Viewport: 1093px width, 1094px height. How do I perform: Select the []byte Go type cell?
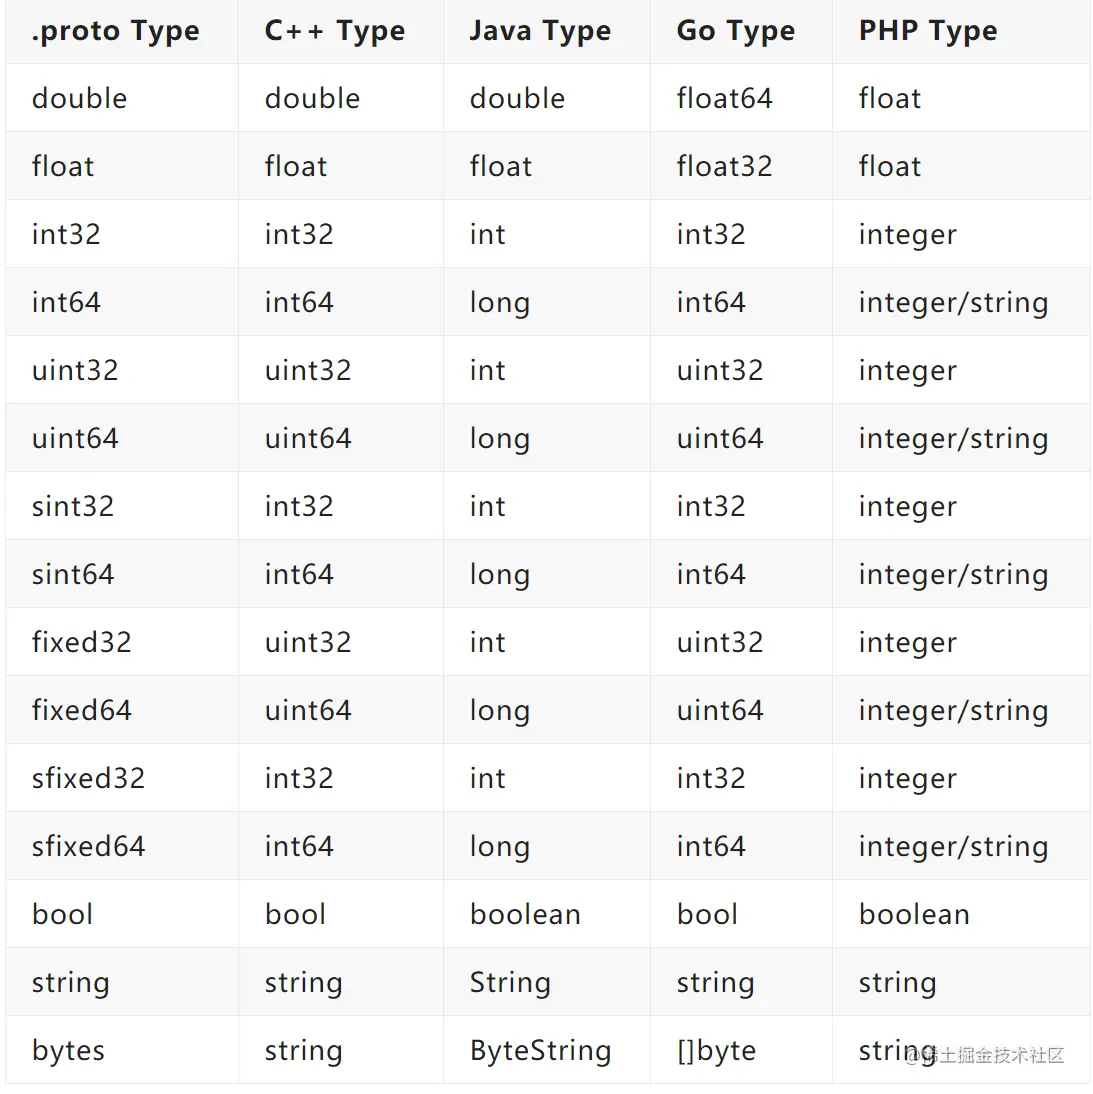(716, 1050)
